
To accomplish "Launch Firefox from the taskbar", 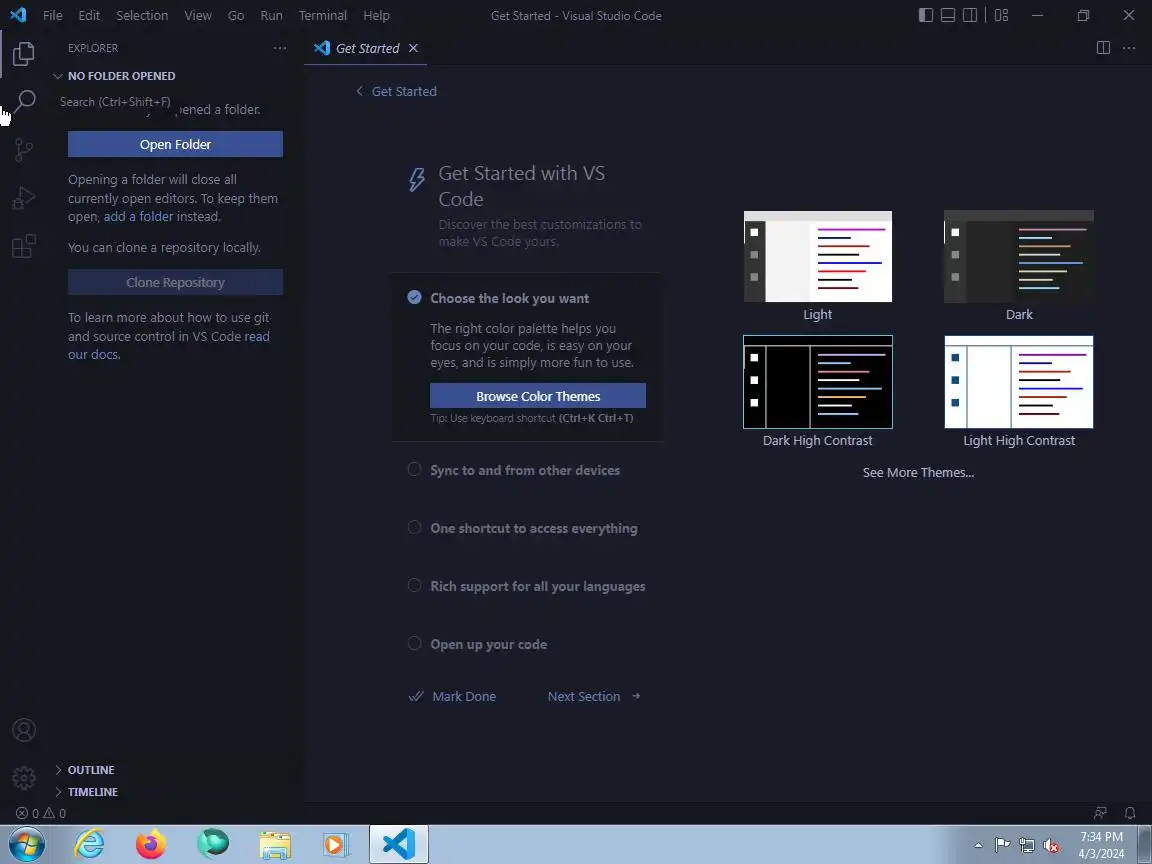I will [151, 844].
